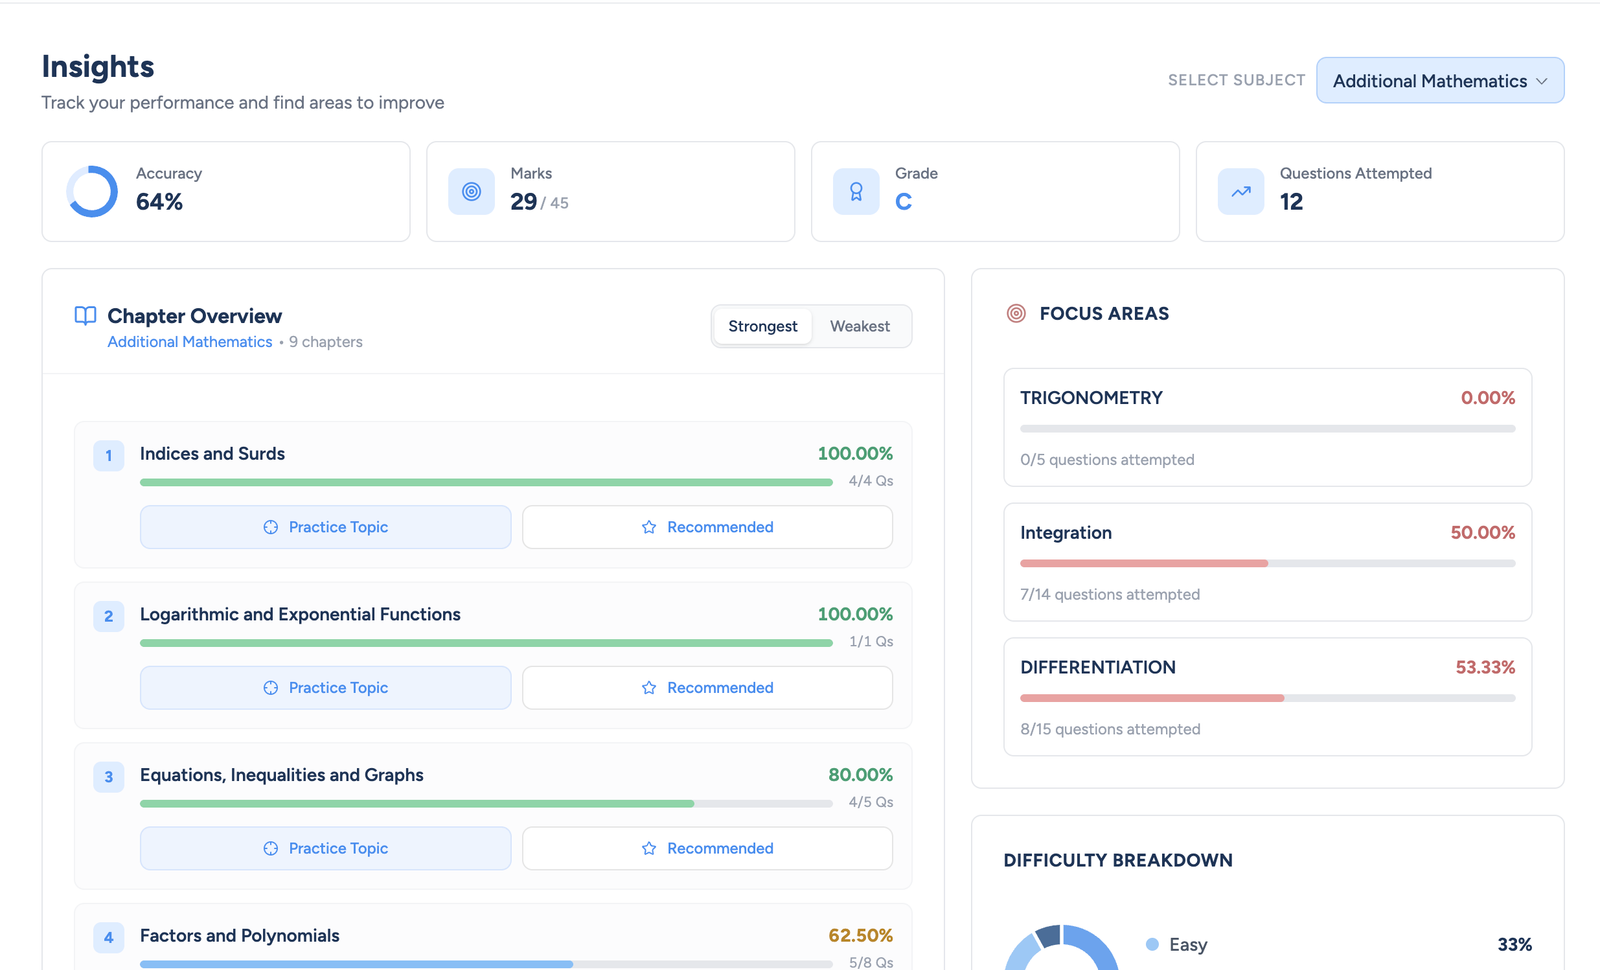Select the Strongest sorting tab
Viewport: 1600px width, 970px height.
[x=763, y=326]
